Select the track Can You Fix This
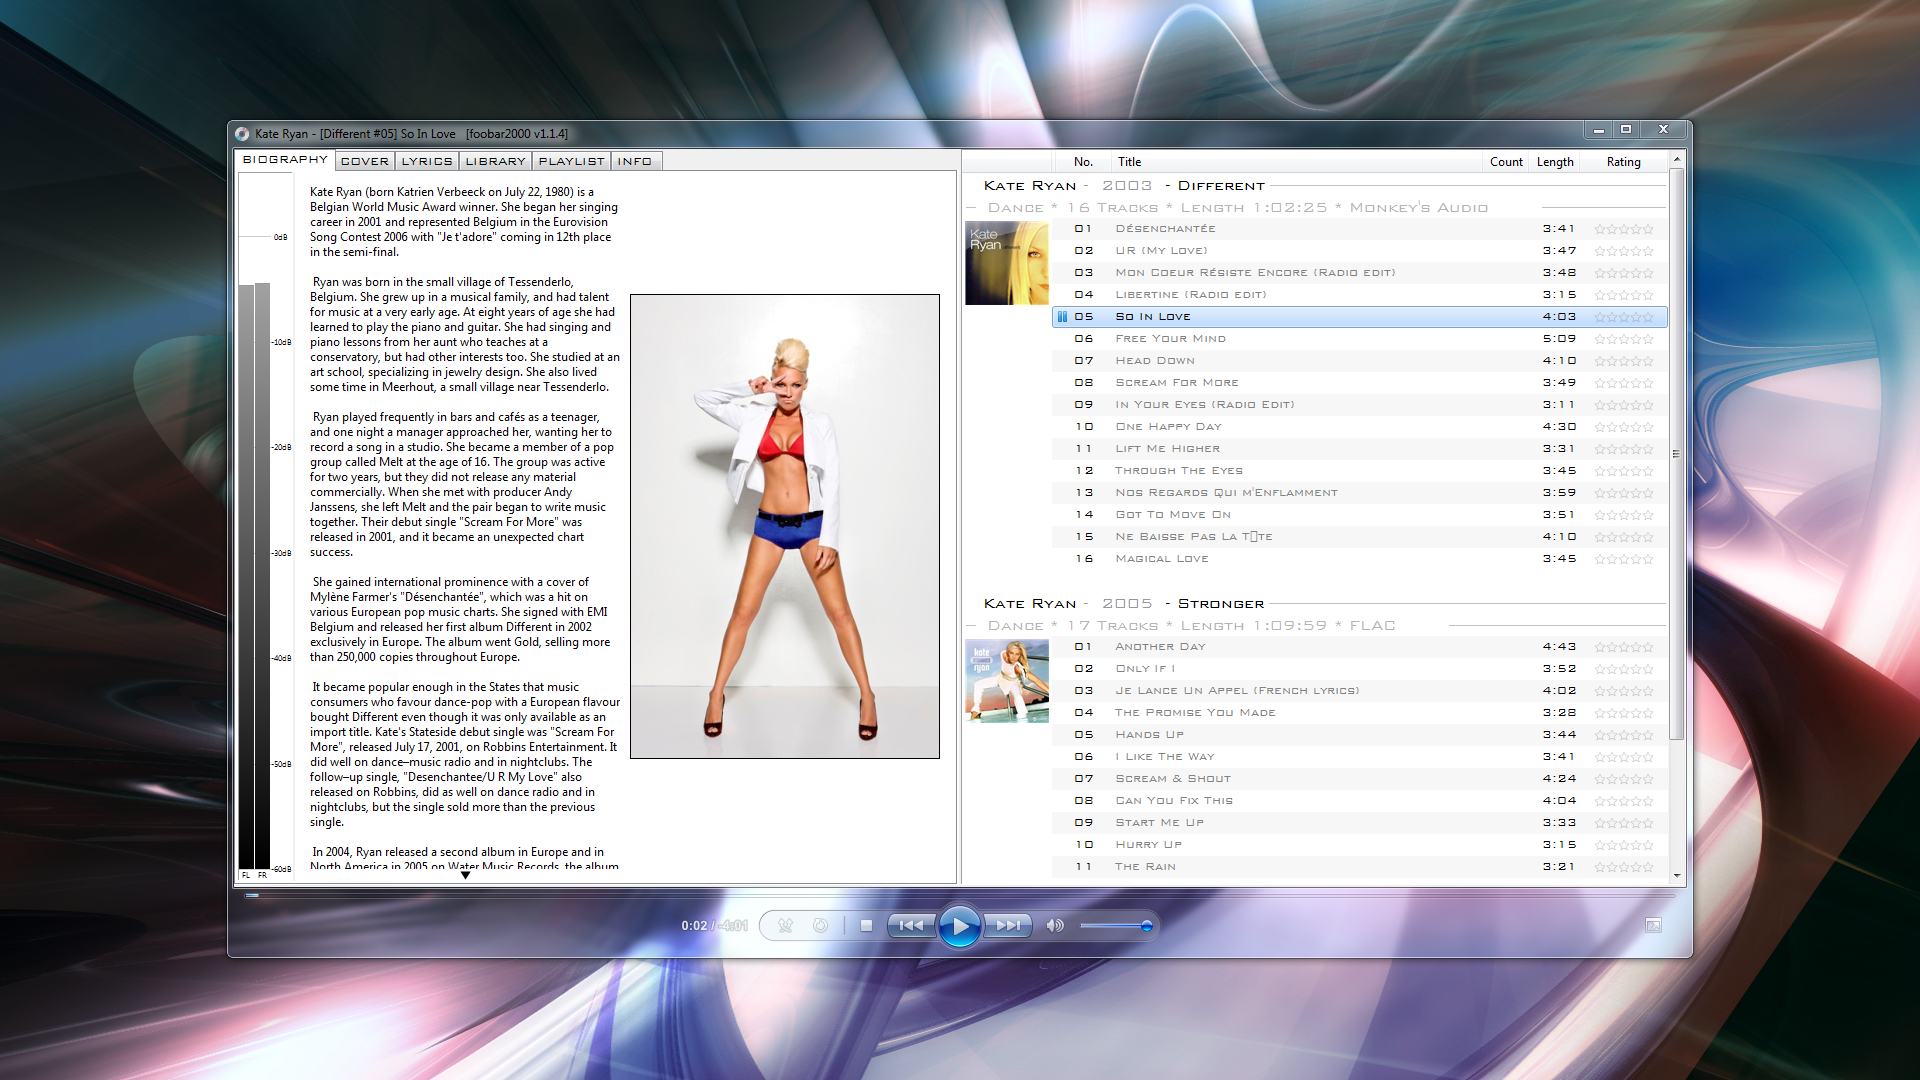1920x1080 pixels. tap(1359, 801)
